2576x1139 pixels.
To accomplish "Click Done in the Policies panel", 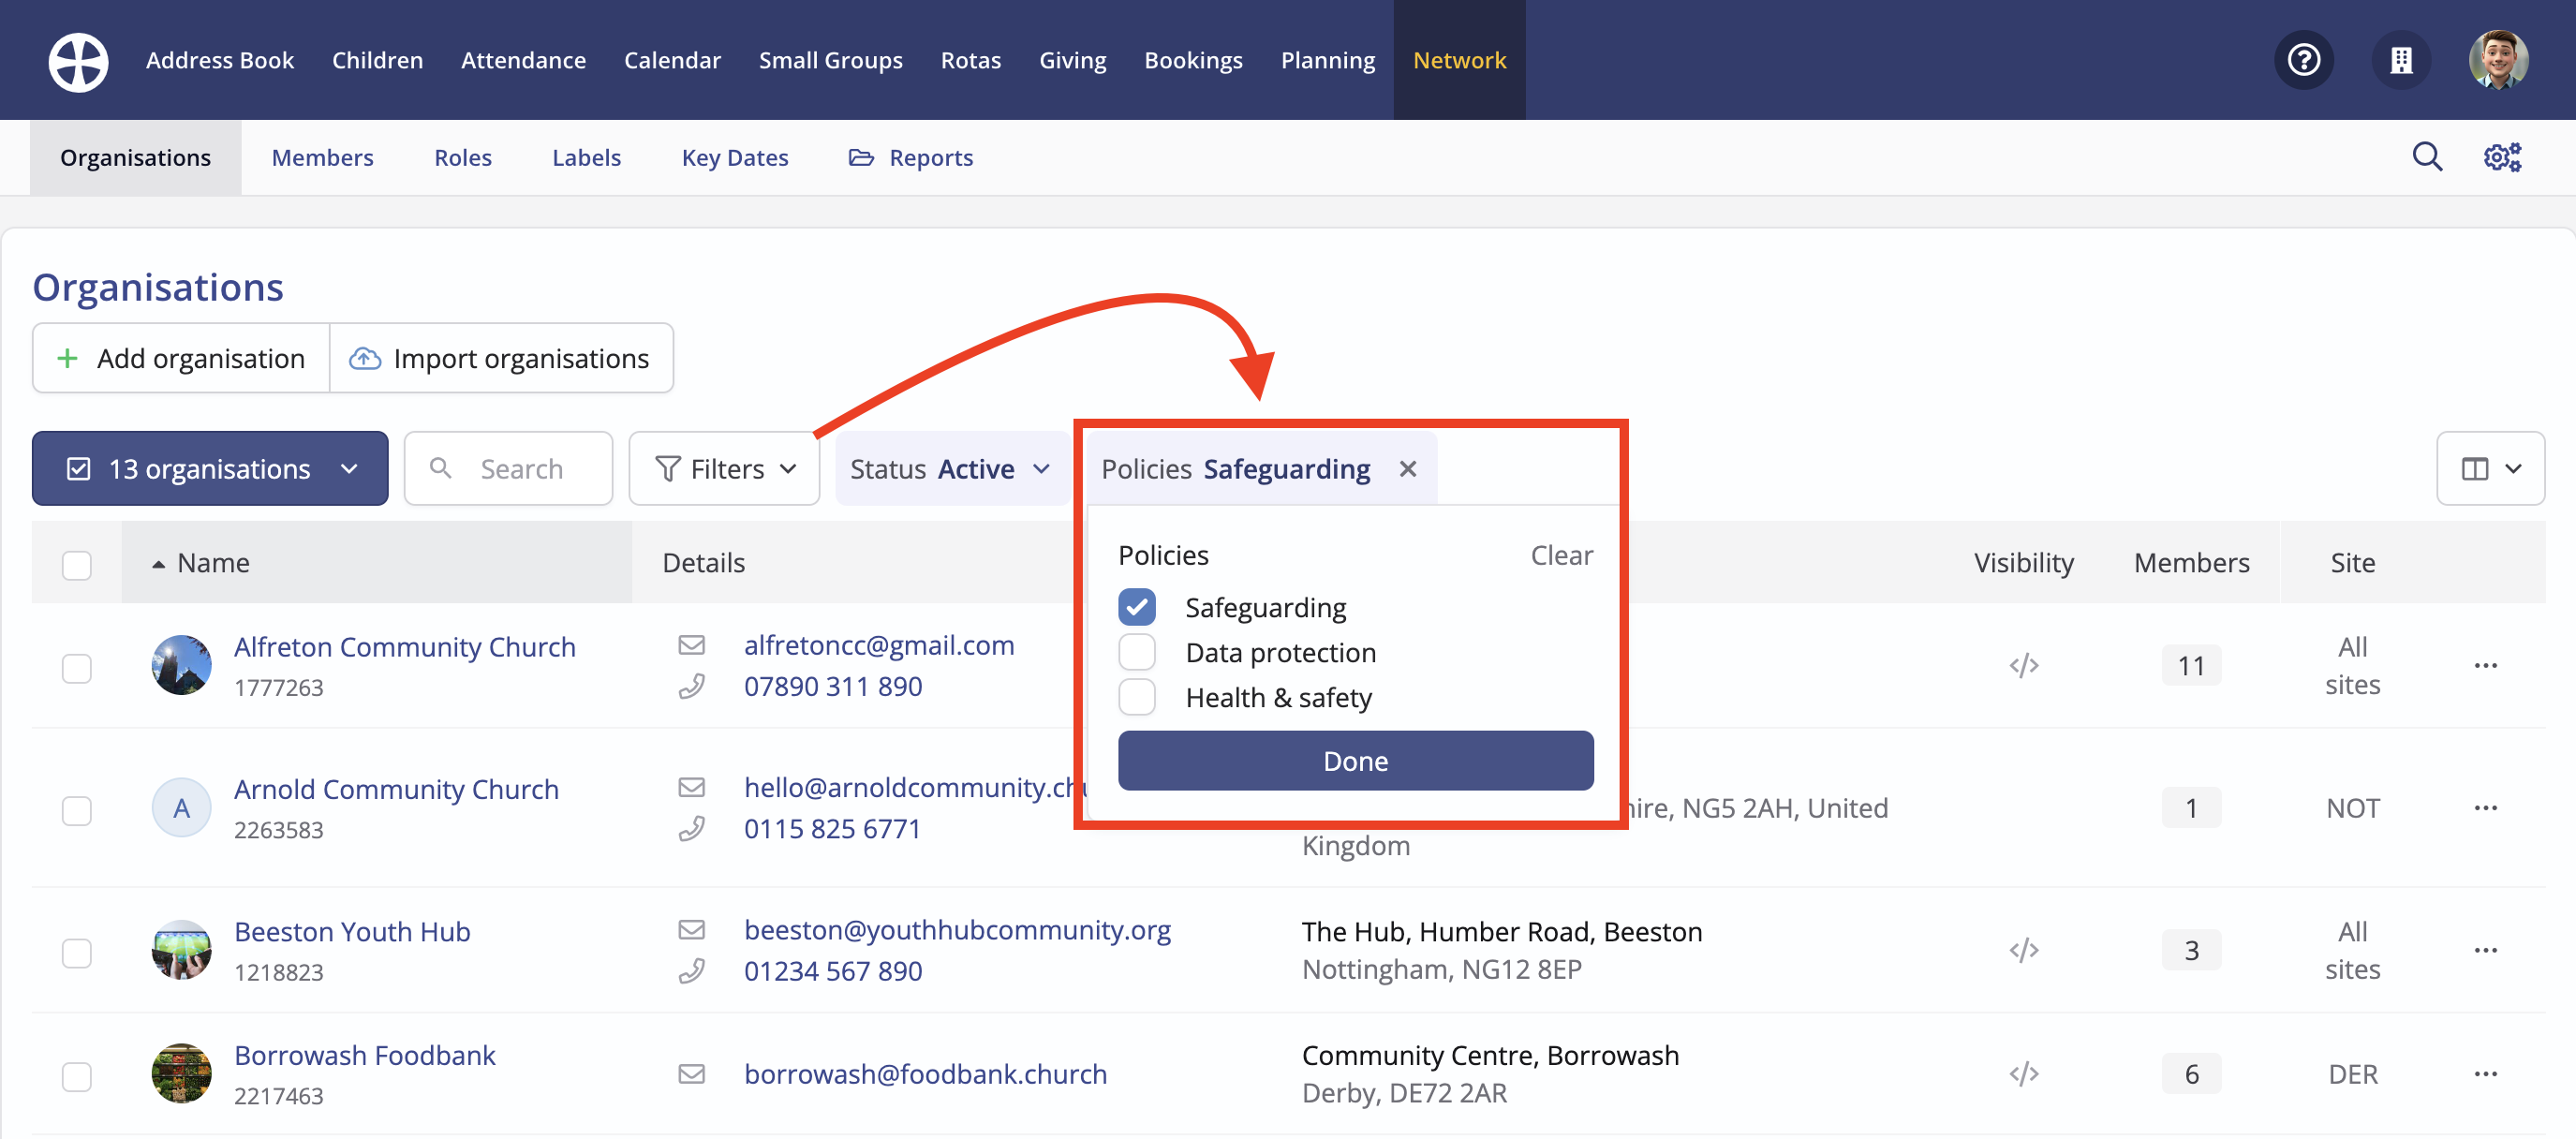I will 1355,761.
